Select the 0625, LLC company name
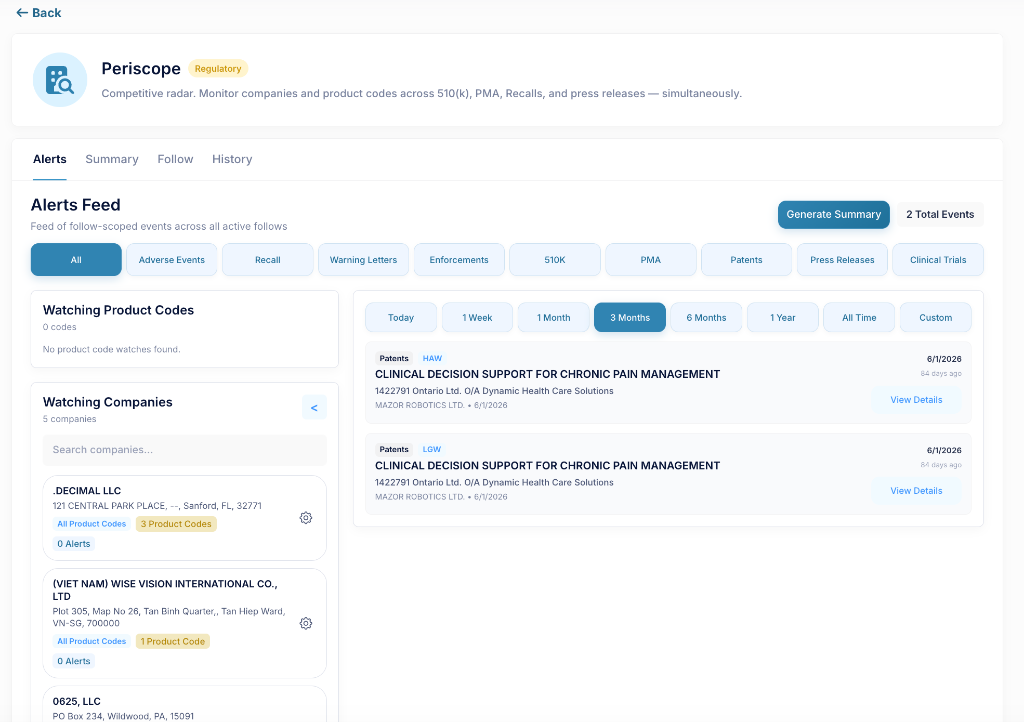1024x722 pixels. coord(76,702)
